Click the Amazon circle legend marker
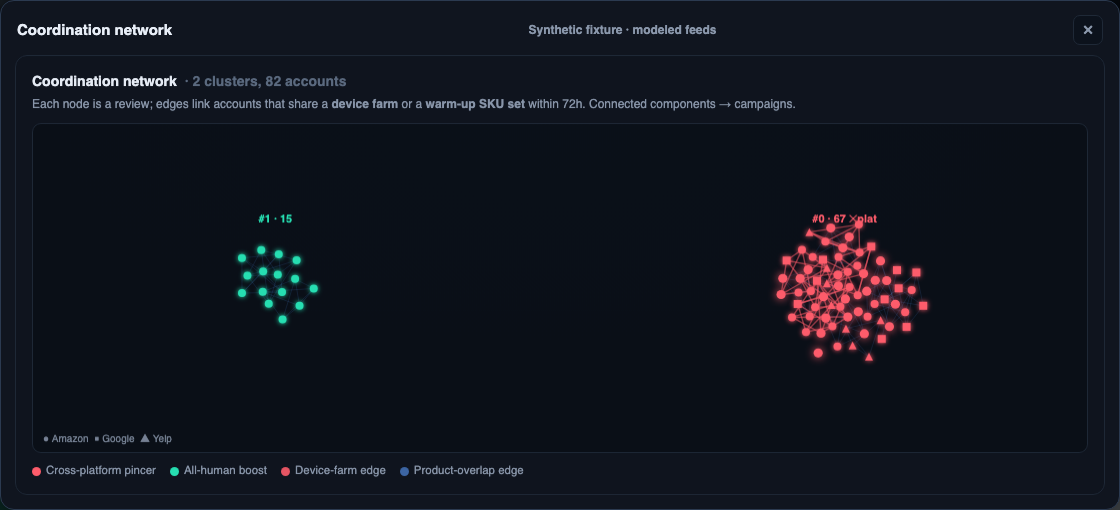The image size is (1120, 510). coord(46,439)
